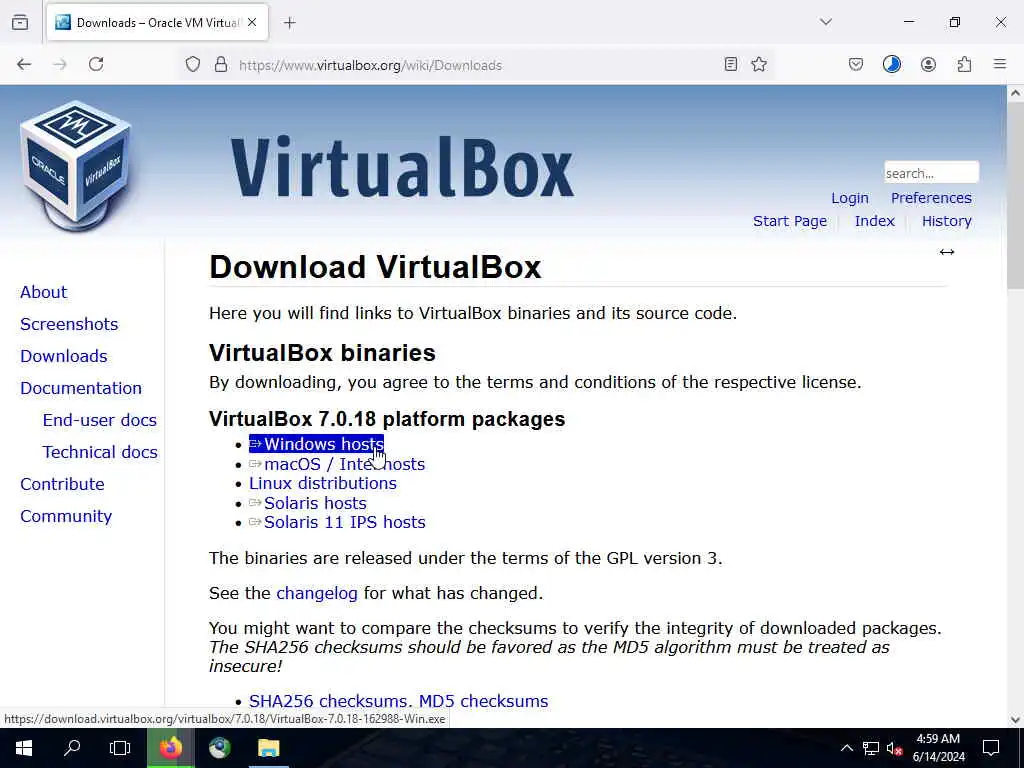Open the Login link
This screenshot has width=1024, height=768.
(x=850, y=198)
